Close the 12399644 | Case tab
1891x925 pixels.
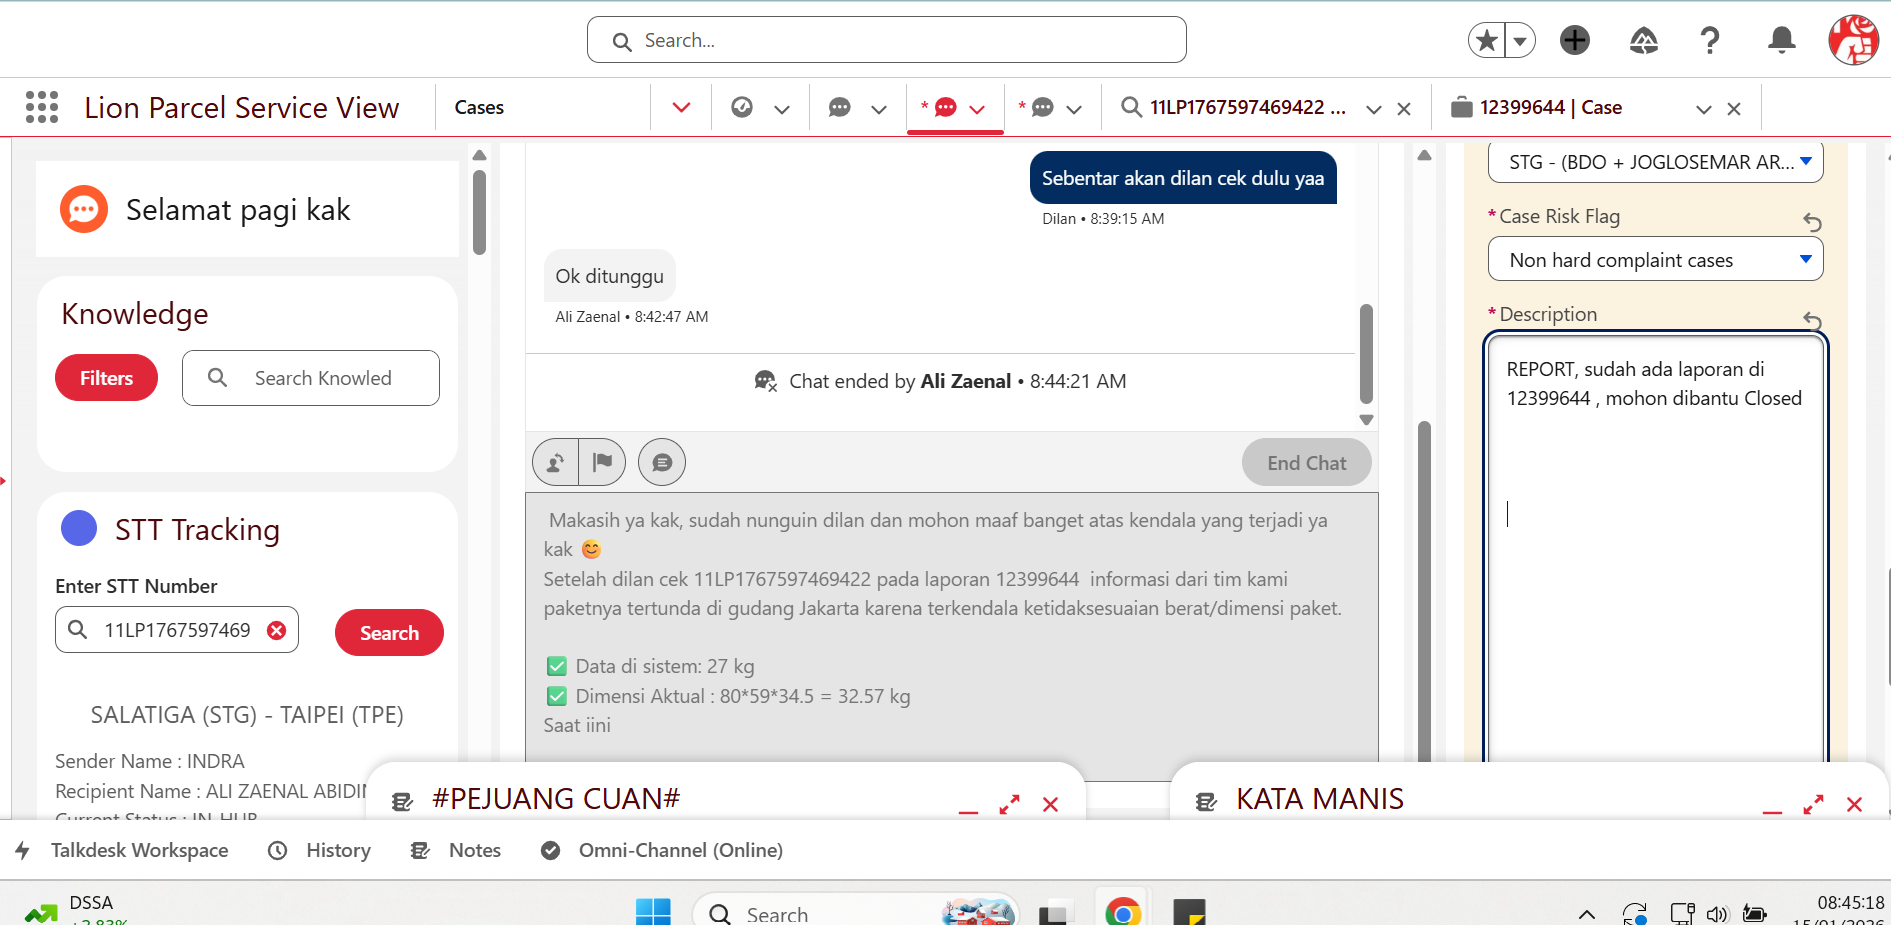coord(1734,108)
